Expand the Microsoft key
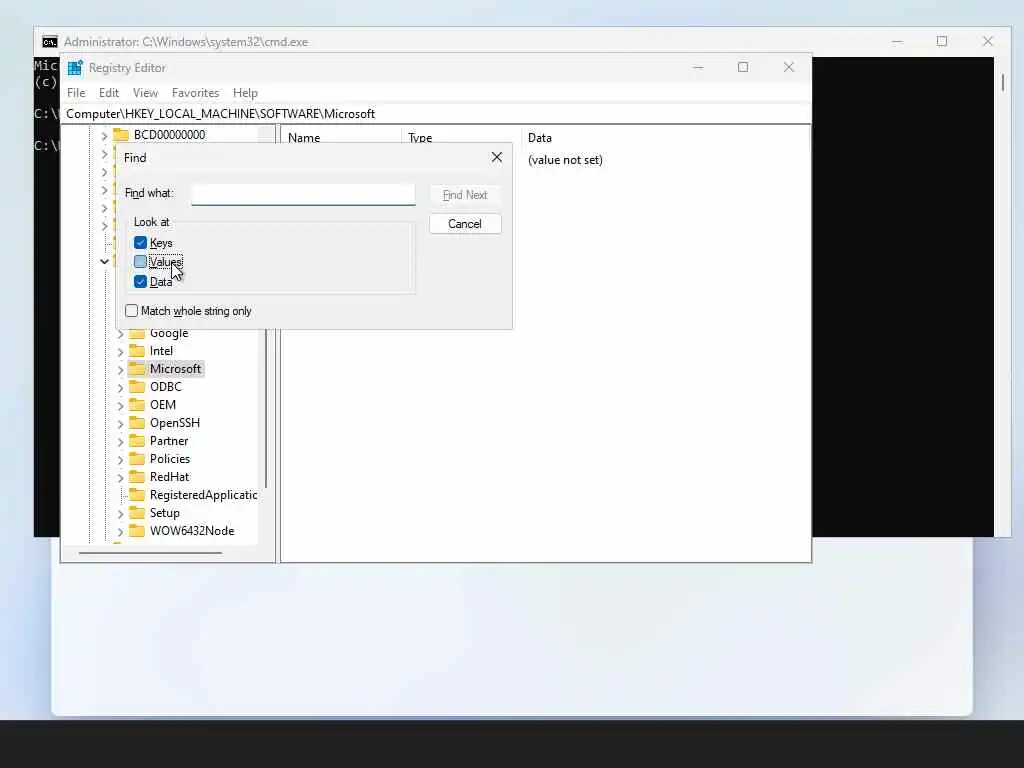Screen dimensions: 1024x768 coord(120,370)
